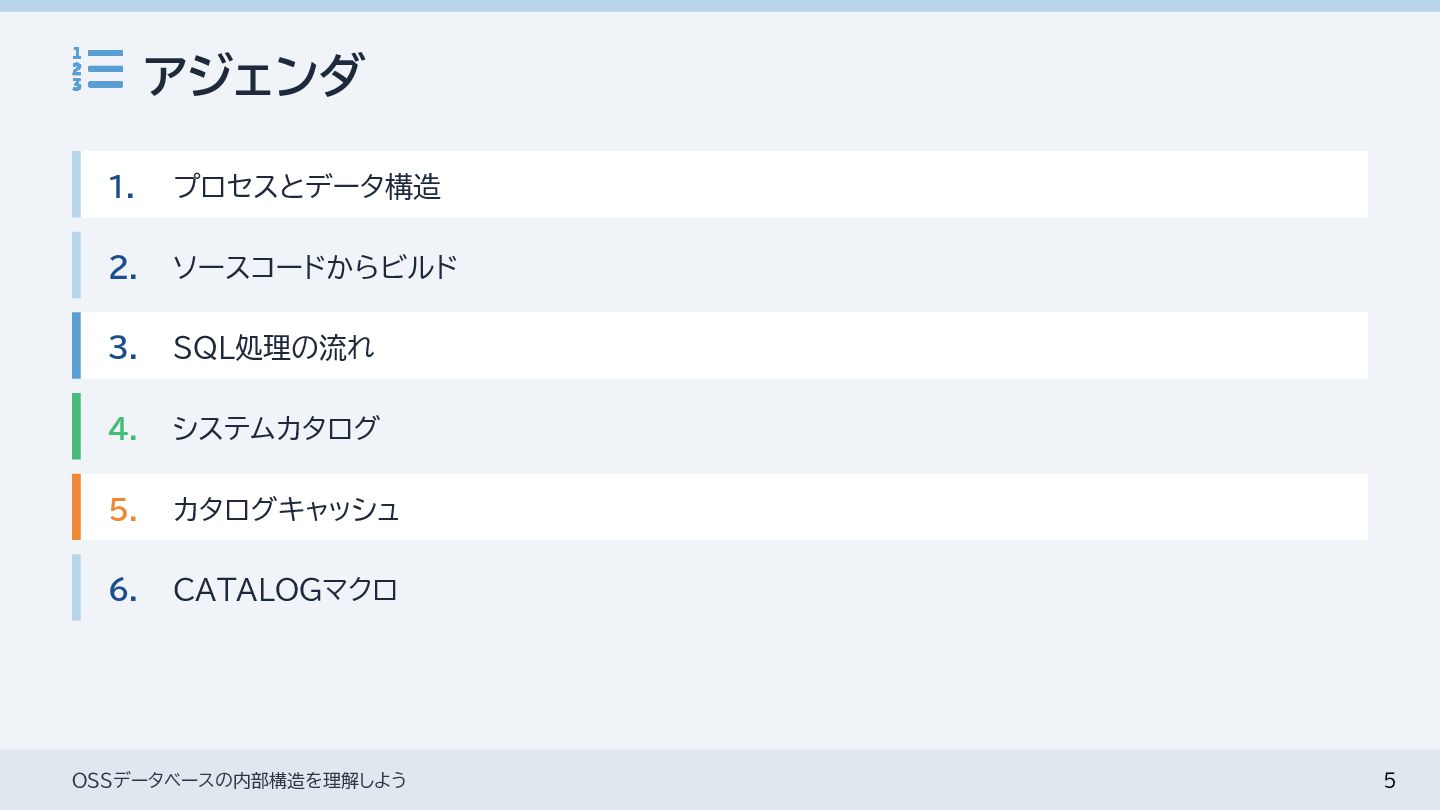Image resolution: width=1440 pixels, height=810 pixels.
Task: Click the number "6." in the agenda
Action: (x=122, y=590)
